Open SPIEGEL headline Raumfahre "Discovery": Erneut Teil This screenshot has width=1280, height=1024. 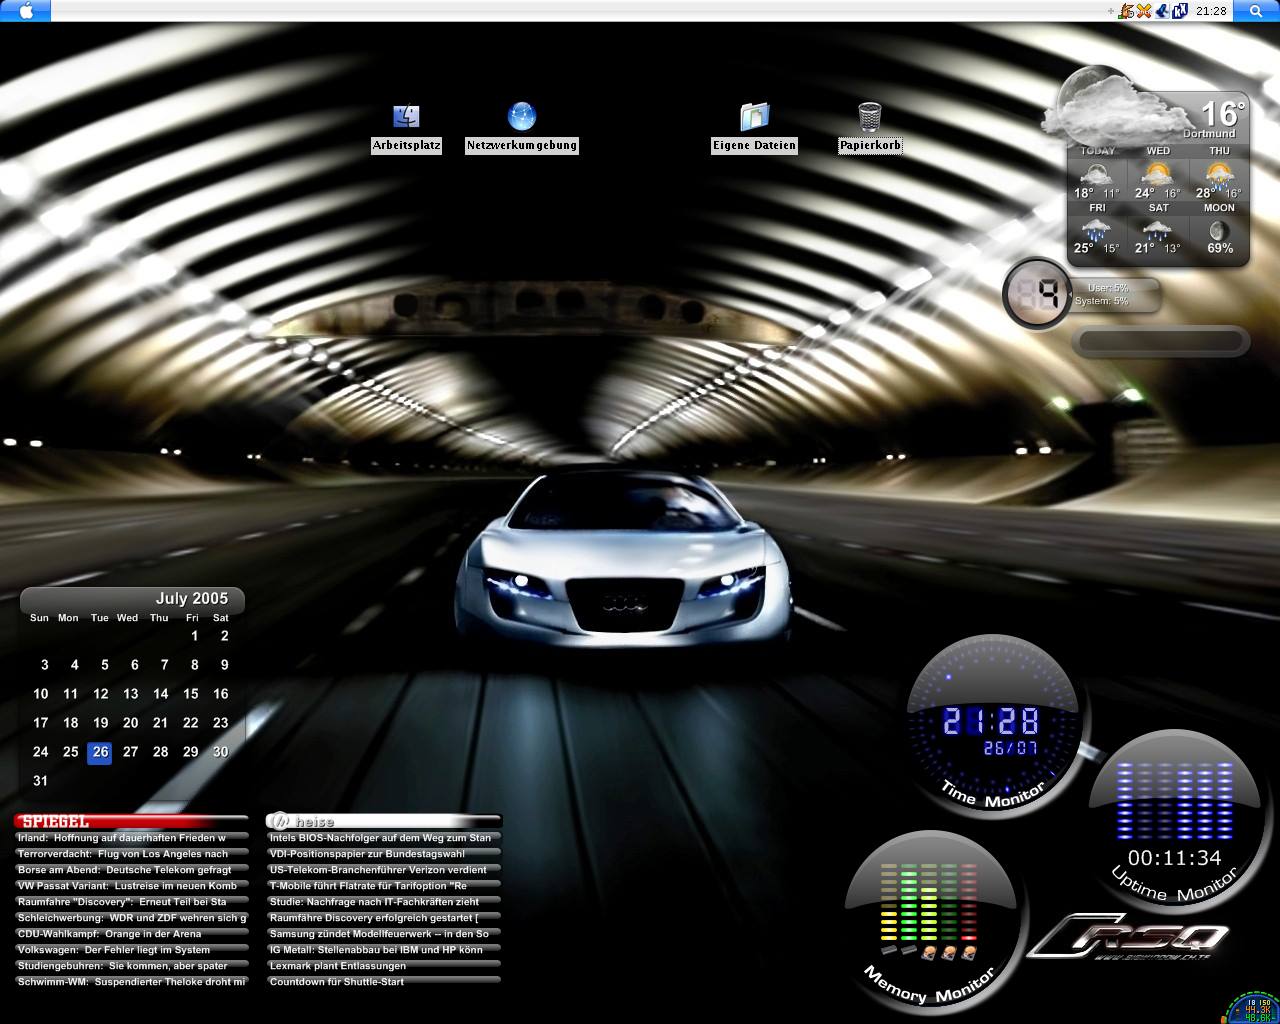pos(131,902)
